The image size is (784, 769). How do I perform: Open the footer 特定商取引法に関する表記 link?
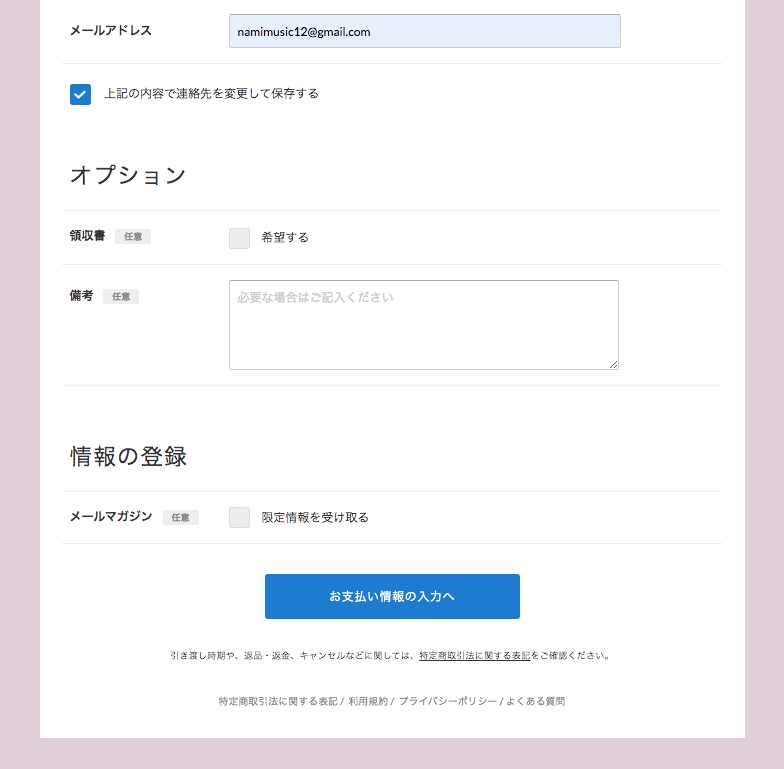pos(277,702)
